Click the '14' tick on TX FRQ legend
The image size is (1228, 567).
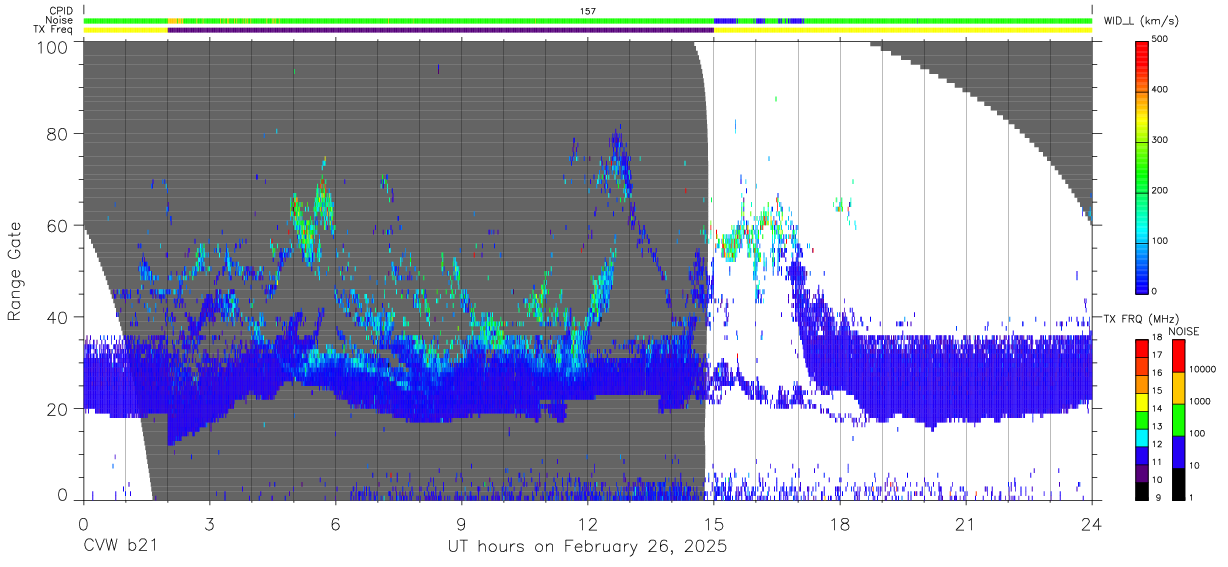click(1158, 409)
